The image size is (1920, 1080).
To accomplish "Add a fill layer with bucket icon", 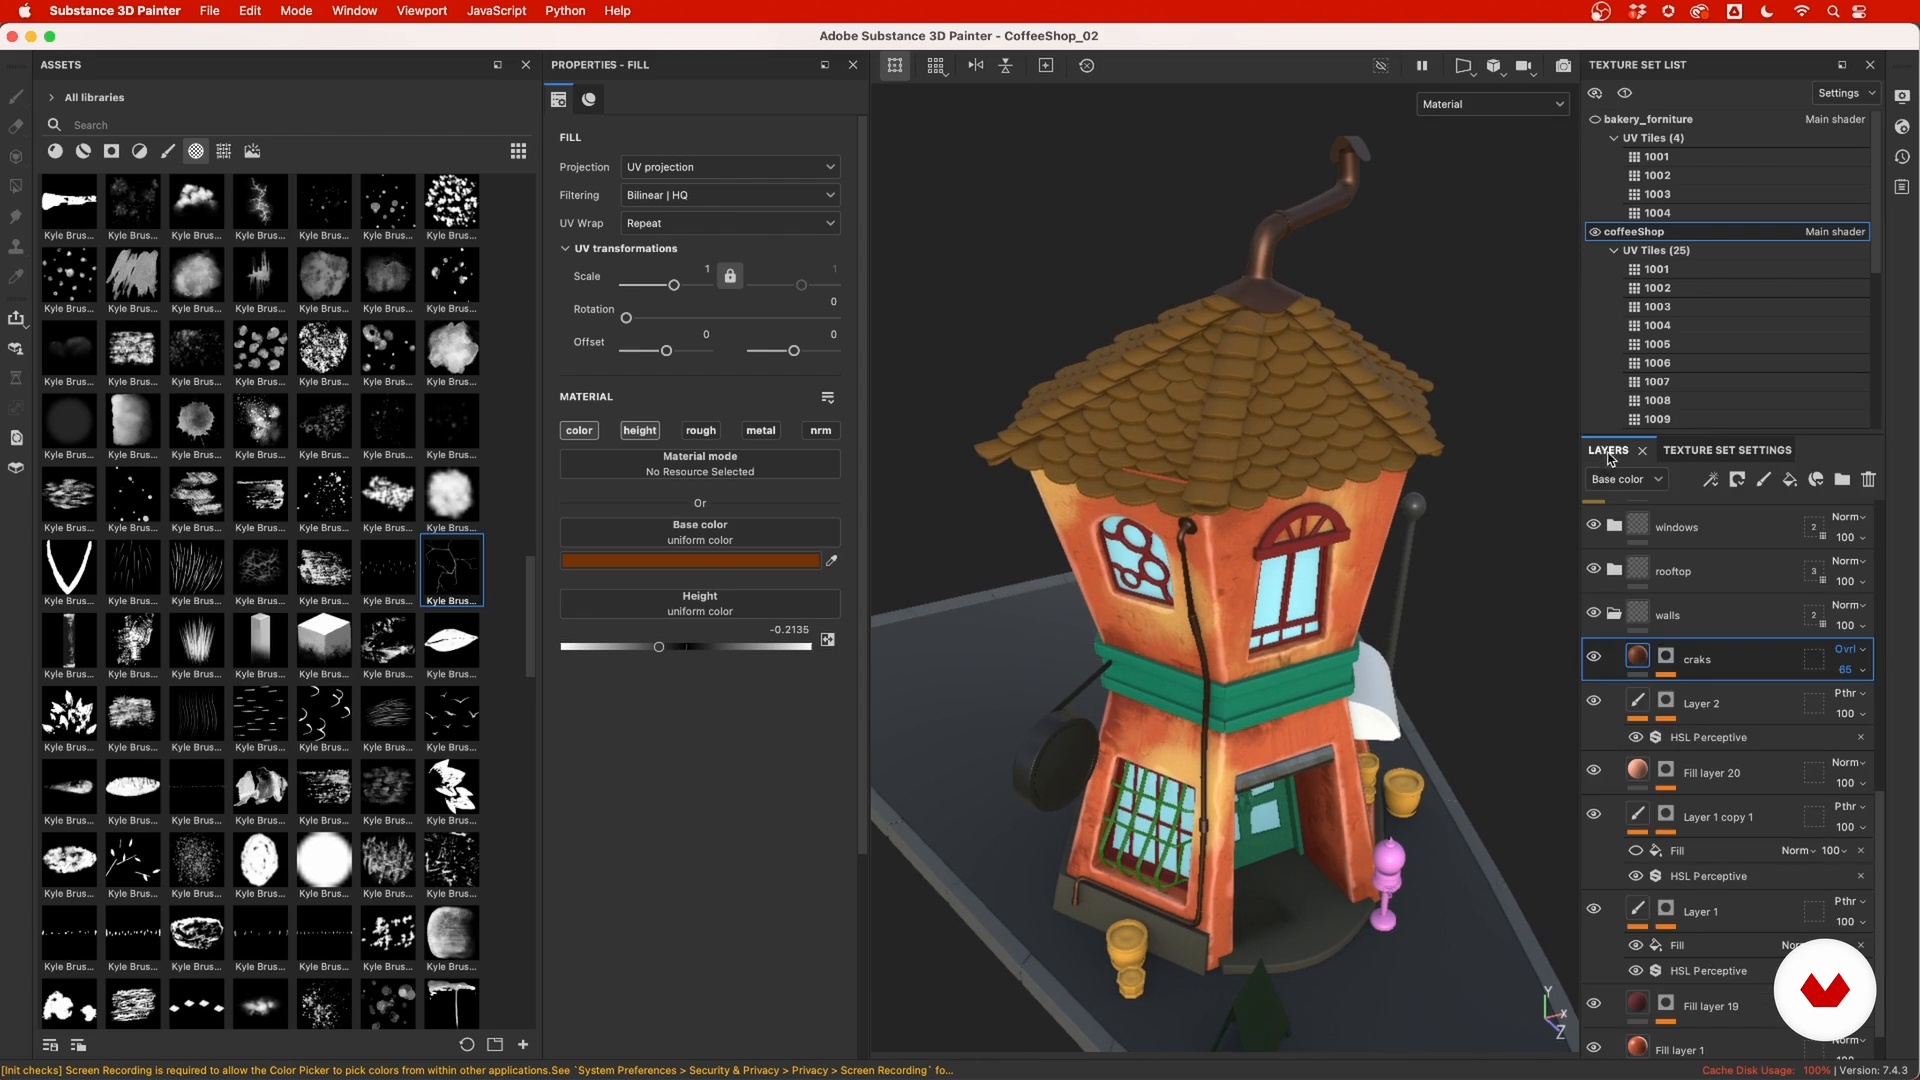I will tap(1790, 480).
